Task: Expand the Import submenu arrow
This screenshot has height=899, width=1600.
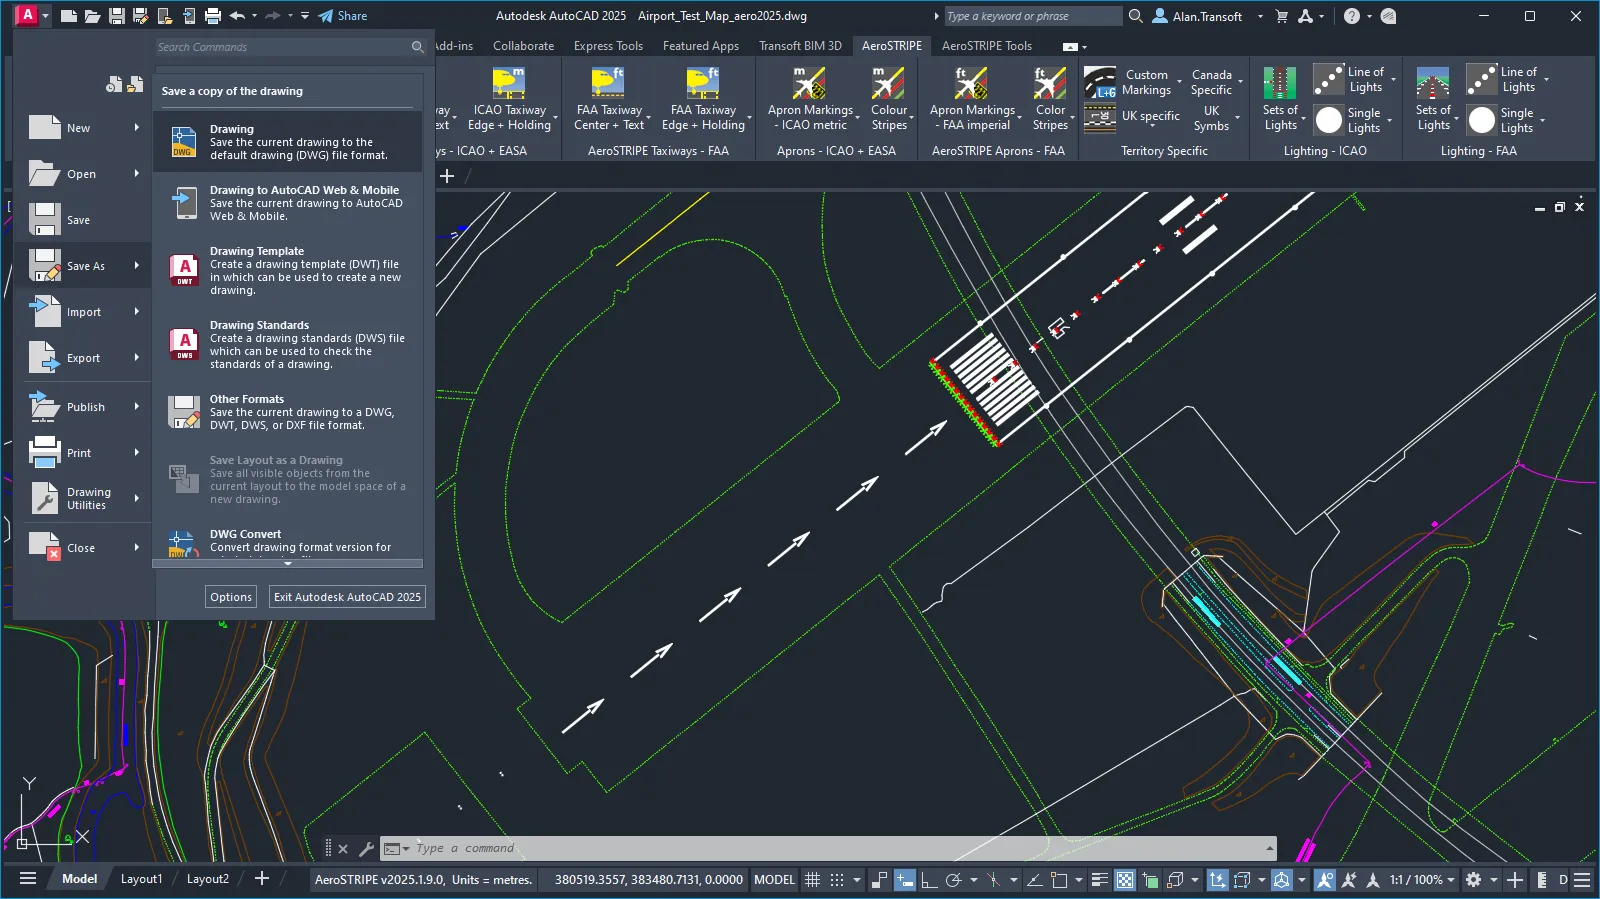Action: (x=137, y=312)
